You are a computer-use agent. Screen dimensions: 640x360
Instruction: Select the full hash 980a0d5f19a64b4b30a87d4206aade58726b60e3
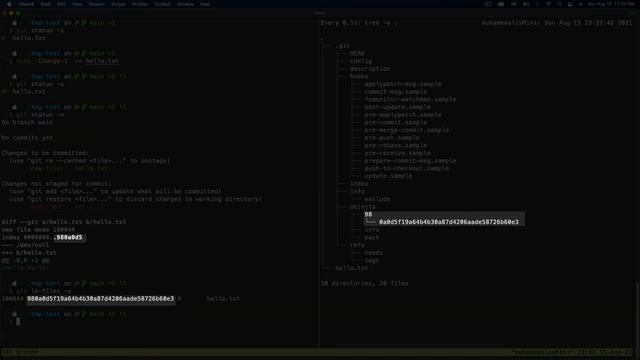click(100, 299)
